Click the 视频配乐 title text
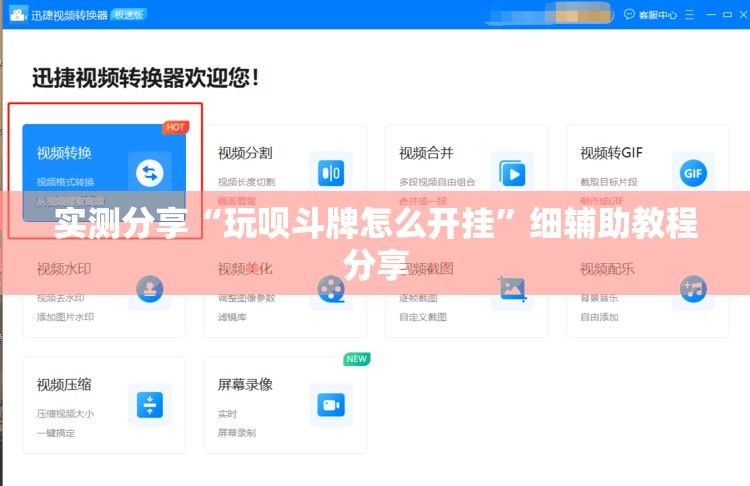The image size is (750, 486). tap(607, 269)
